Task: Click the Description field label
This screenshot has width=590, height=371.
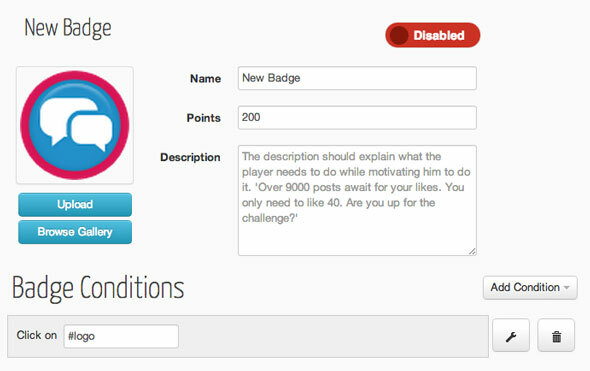Action: click(x=190, y=157)
